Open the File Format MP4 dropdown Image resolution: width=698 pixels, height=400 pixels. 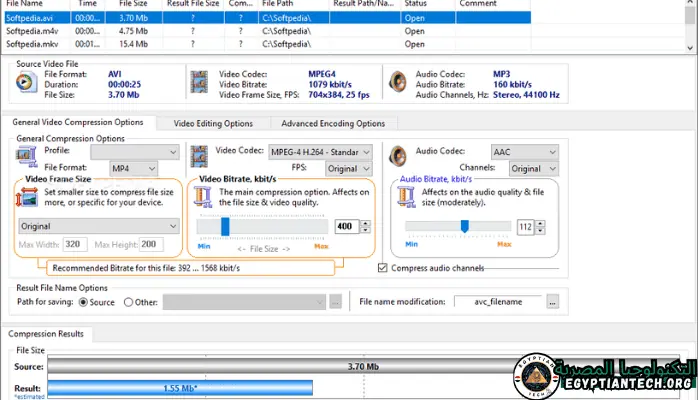[132, 168]
